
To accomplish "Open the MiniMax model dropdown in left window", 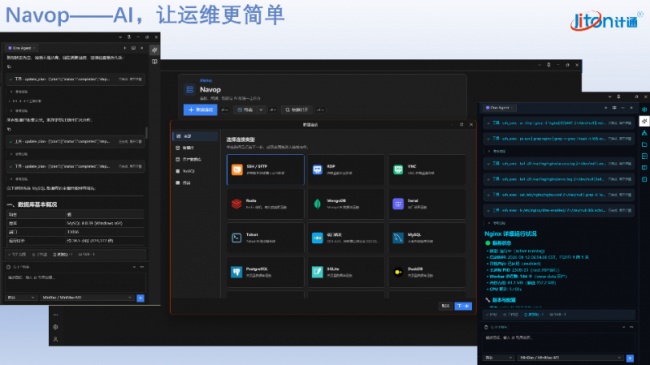I will coord(87,298).
